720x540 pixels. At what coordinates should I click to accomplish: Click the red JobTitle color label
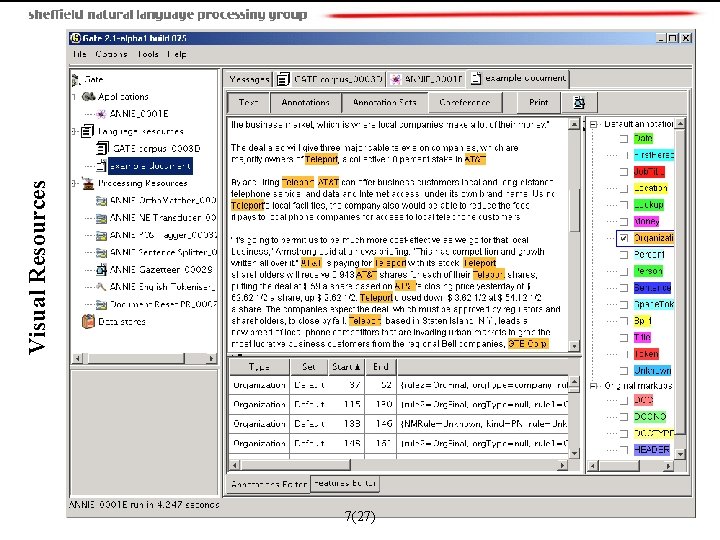tap(649, 172)
